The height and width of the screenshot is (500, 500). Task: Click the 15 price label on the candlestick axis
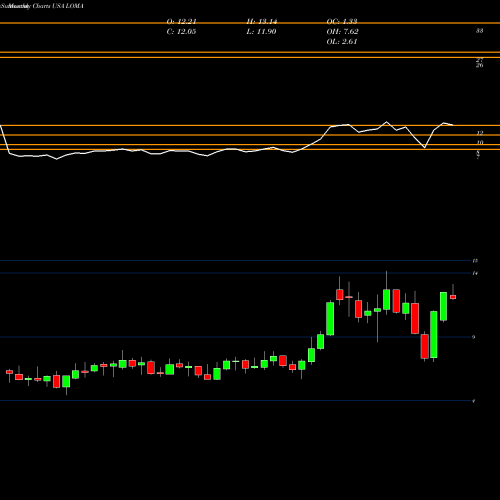(x=475, y=261)
